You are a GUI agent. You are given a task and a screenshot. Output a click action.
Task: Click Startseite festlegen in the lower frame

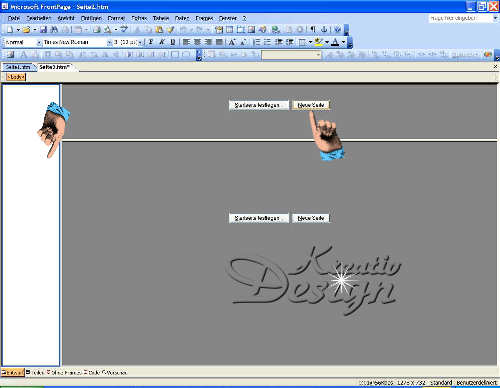[x=259, y=218]
